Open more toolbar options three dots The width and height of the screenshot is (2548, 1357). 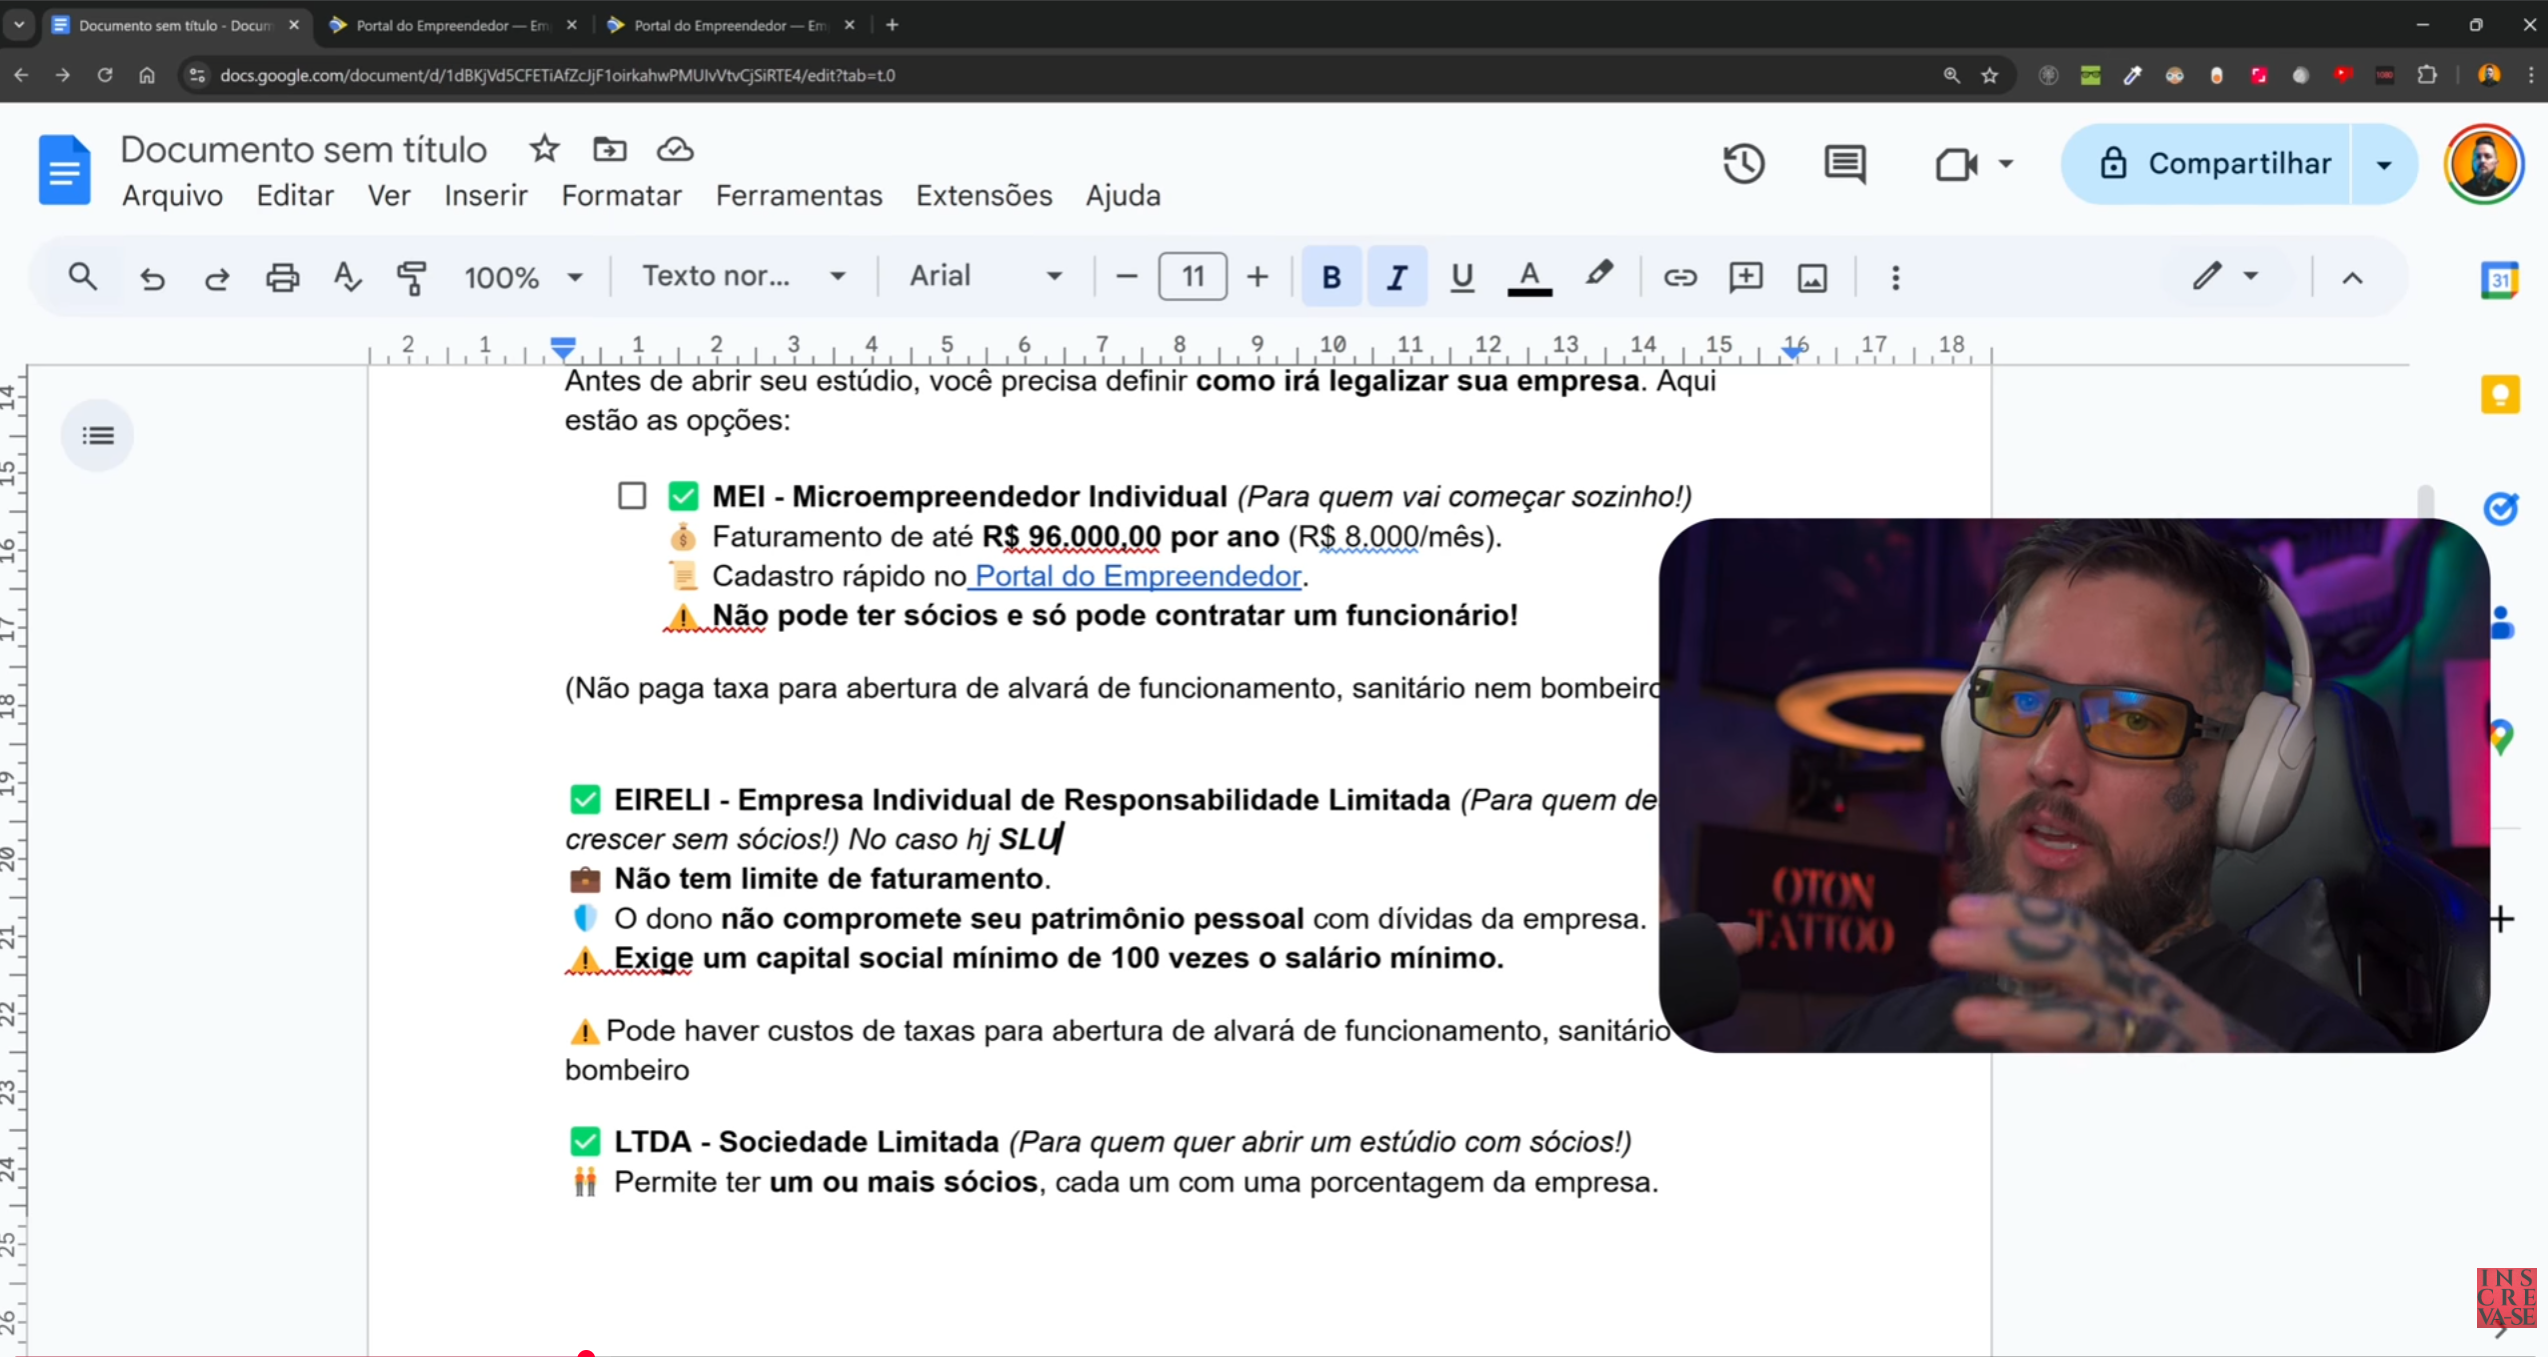click(1895, 277)
